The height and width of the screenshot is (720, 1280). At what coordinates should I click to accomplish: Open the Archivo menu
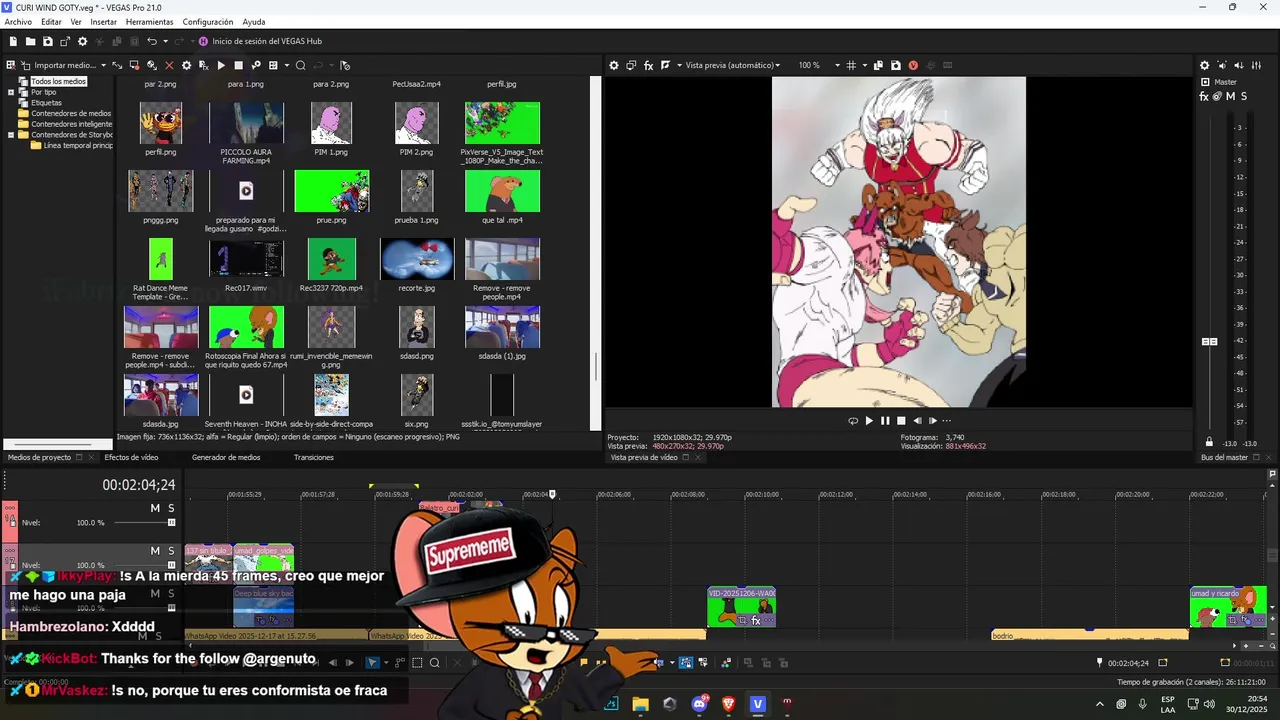(x=18, y=21)
